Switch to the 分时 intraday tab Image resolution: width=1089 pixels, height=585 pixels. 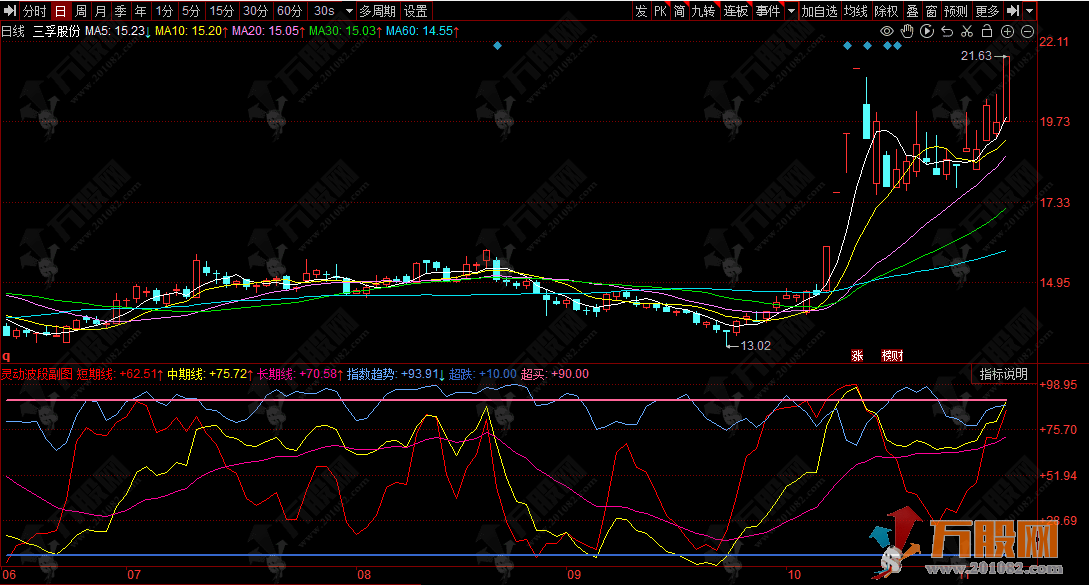pyautogui.click(x=35, y=11)
